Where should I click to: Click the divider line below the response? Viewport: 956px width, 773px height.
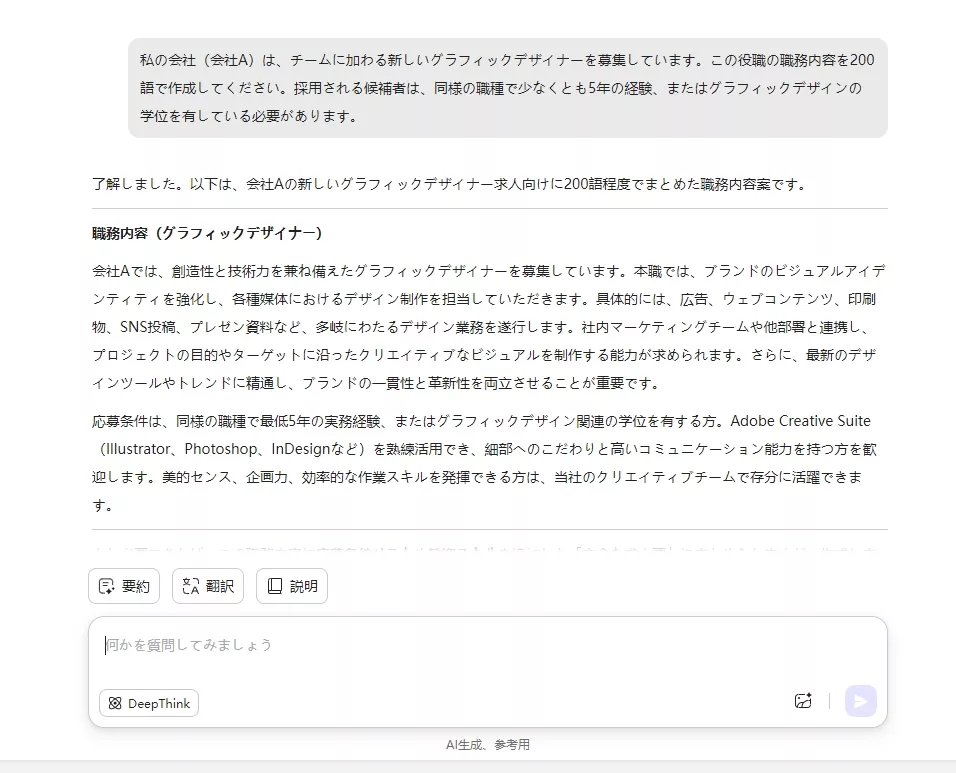487,527
